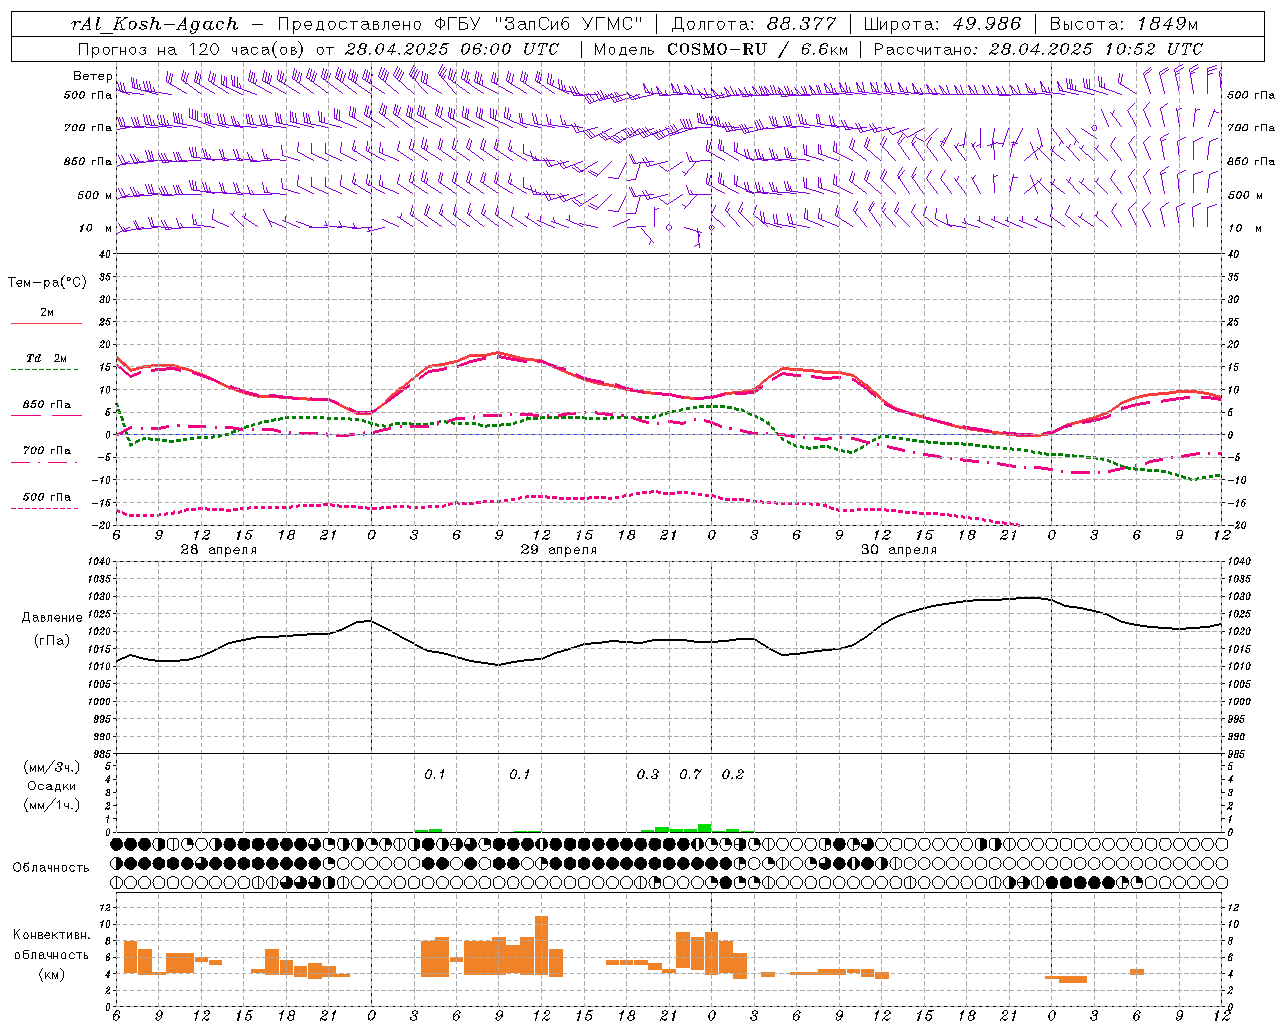
Task: Click the (гПа) unit label under Давление
Action: pyautogui.click(x=52, y=641)
